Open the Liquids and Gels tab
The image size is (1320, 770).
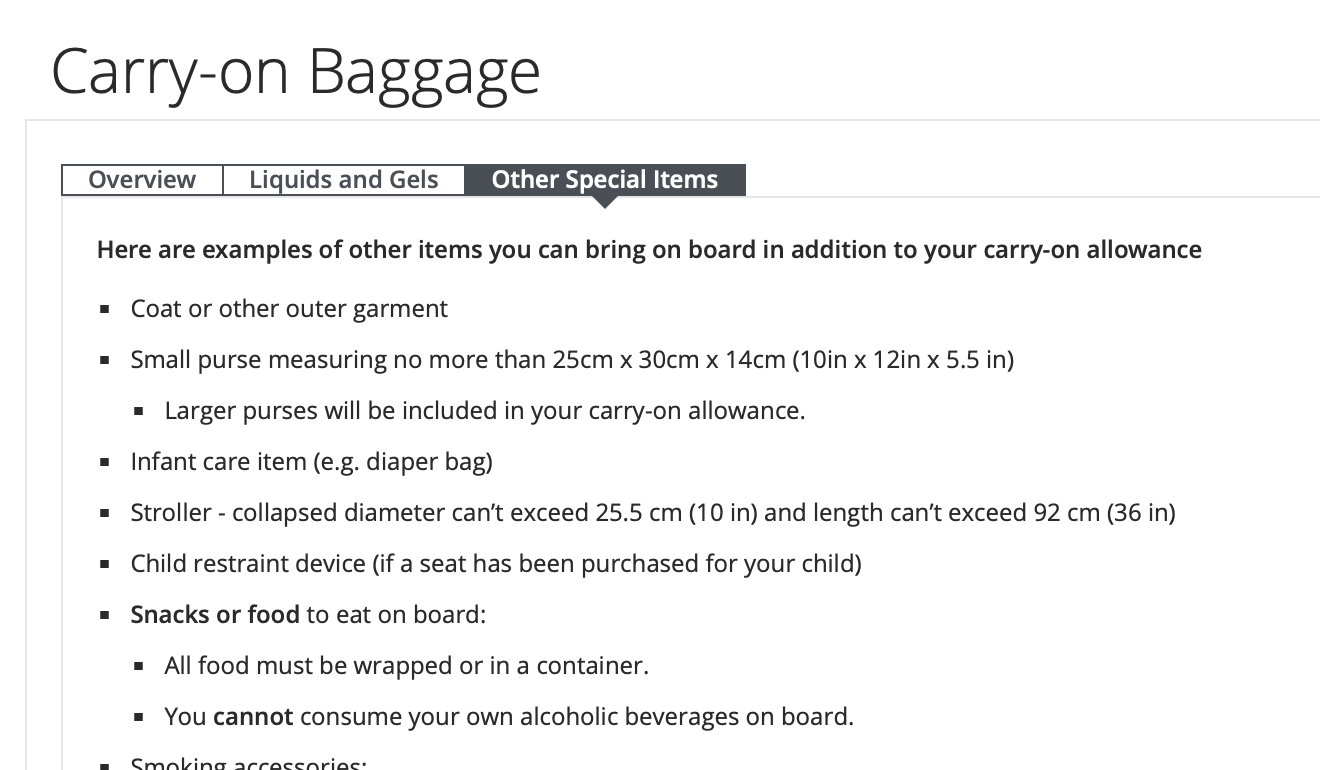[x=344, y=180]
